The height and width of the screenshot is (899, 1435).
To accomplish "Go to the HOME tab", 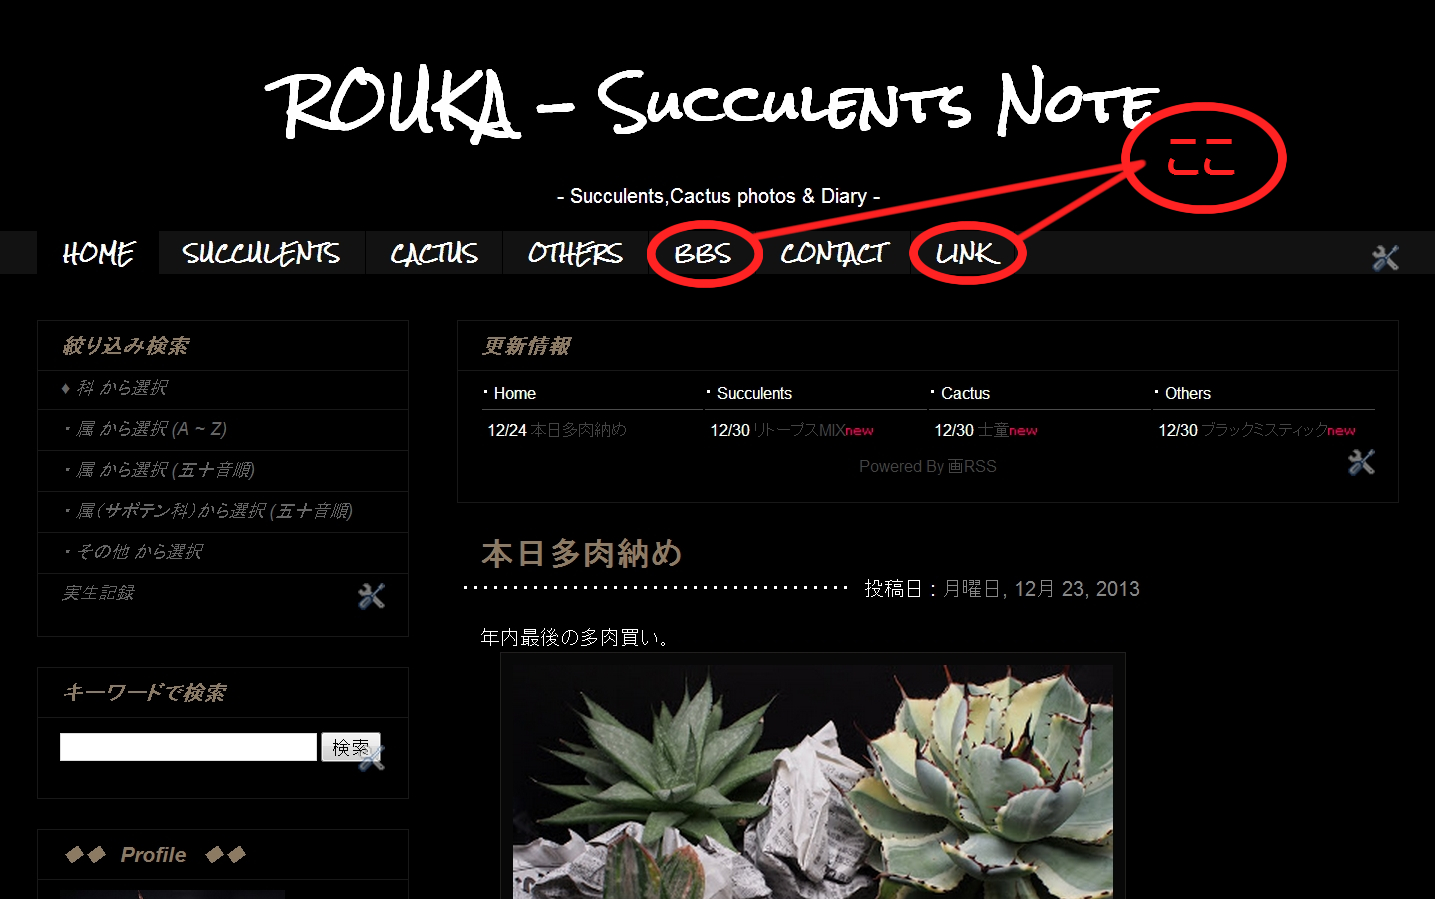I will (98, 253).
